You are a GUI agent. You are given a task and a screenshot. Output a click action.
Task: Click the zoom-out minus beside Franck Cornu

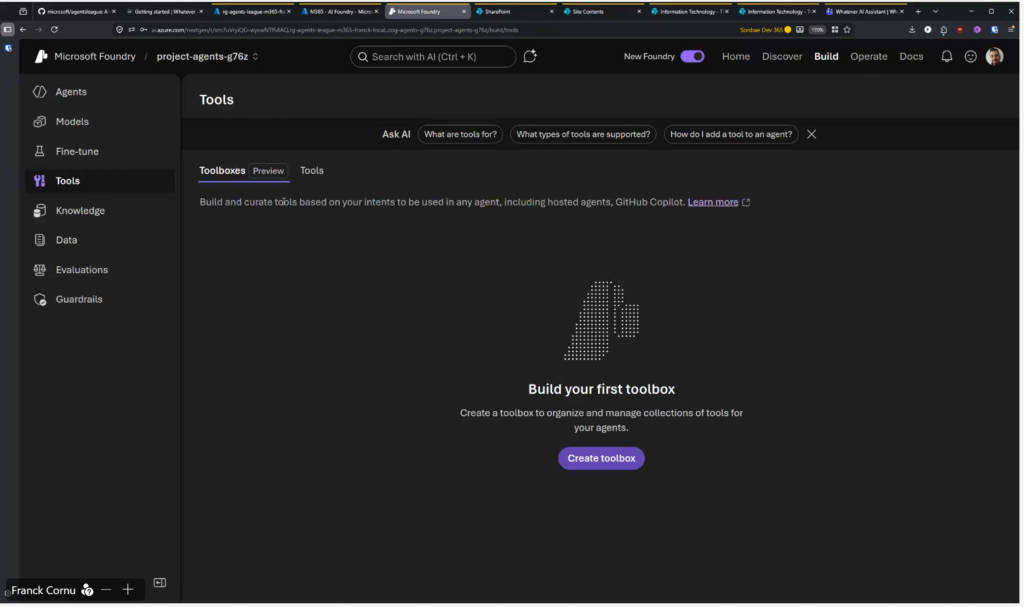106,590
